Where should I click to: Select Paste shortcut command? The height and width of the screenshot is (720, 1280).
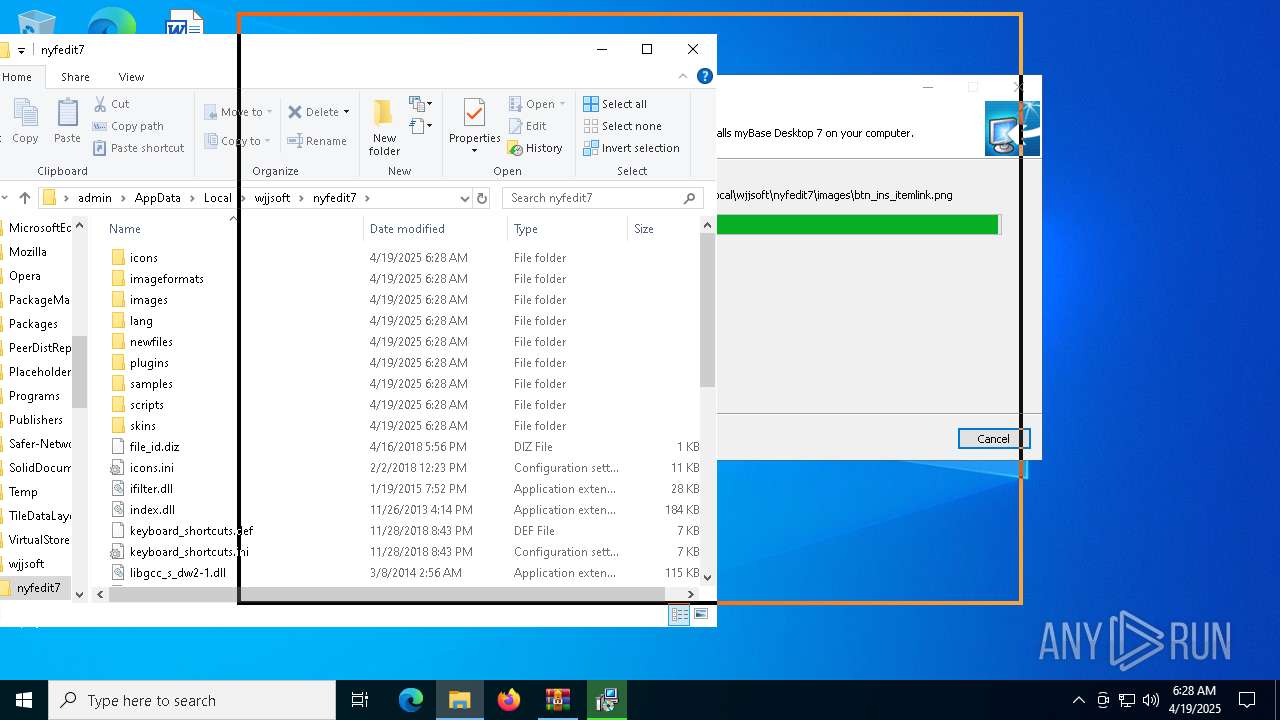[138, 148]
